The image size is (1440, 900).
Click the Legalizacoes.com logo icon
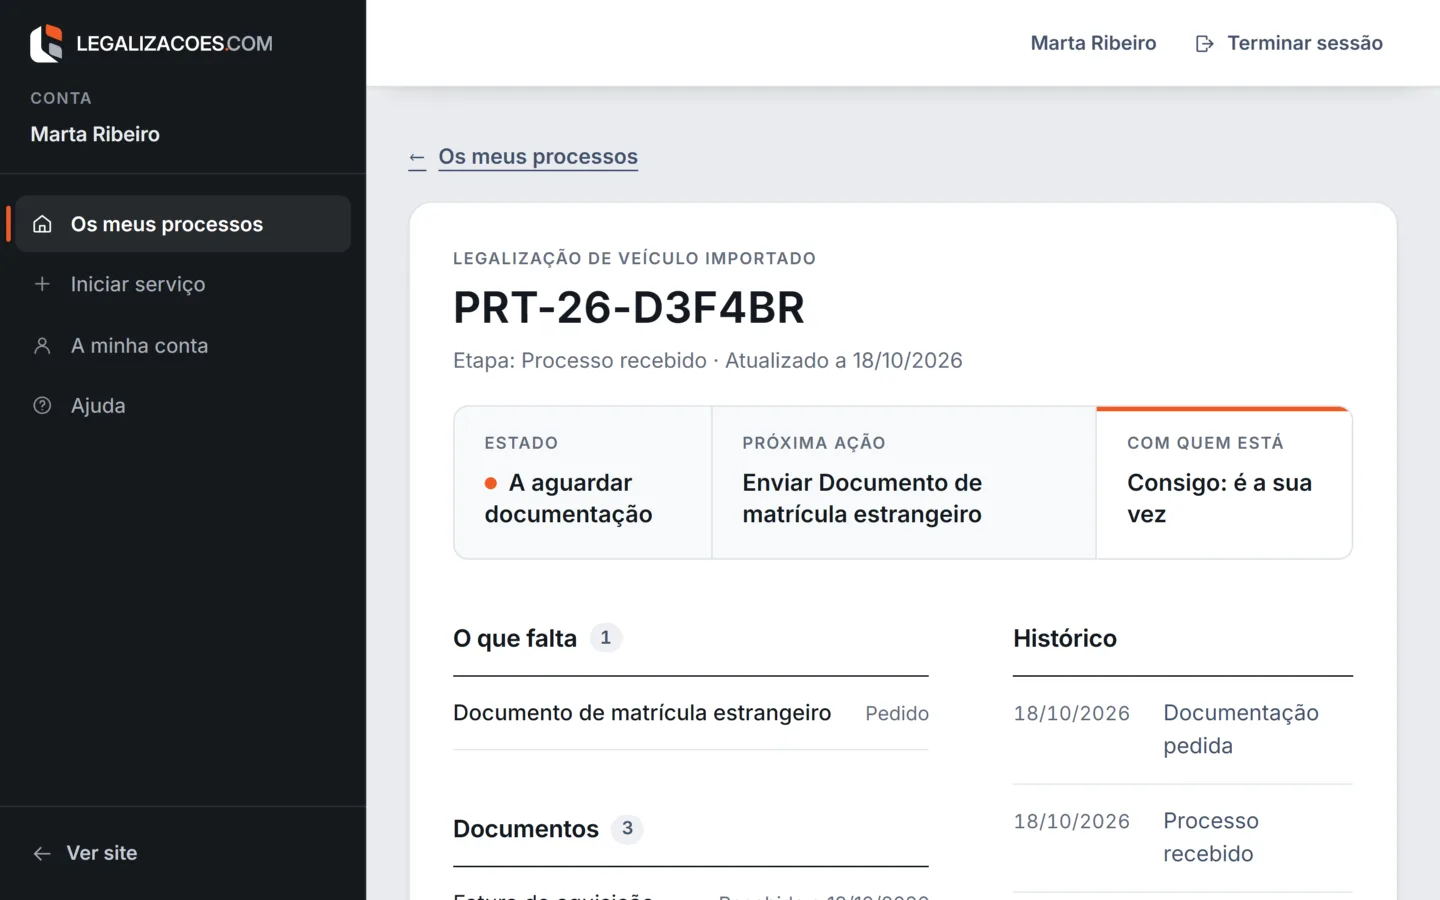46,44
